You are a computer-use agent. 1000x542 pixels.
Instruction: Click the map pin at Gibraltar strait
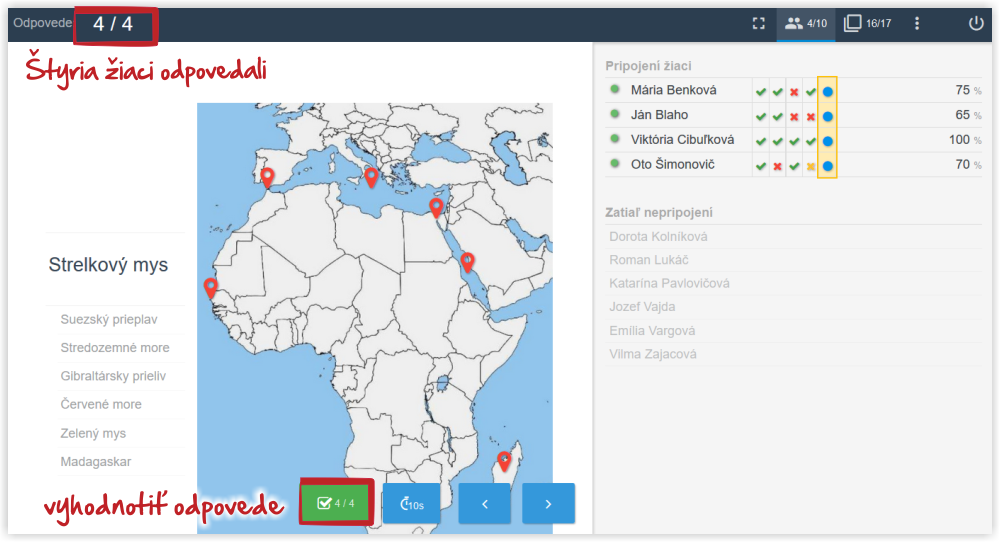(x=267, y=177)
